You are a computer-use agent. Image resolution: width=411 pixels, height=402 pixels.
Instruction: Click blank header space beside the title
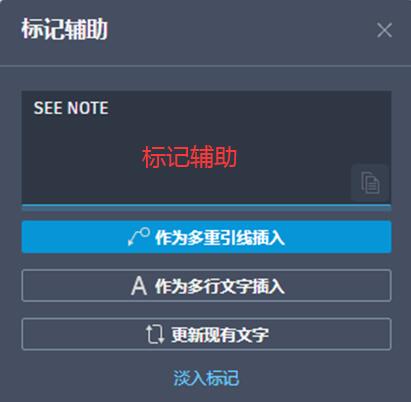[240, 30]
